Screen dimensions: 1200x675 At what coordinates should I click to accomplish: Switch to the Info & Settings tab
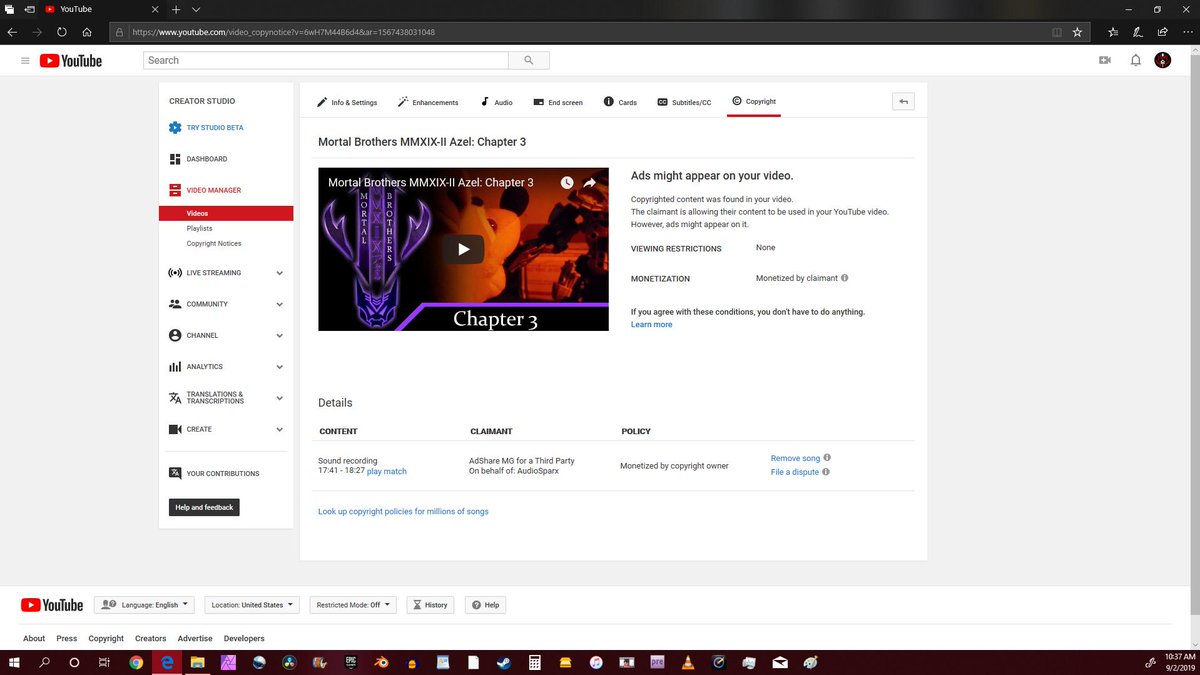pos(347,102)
